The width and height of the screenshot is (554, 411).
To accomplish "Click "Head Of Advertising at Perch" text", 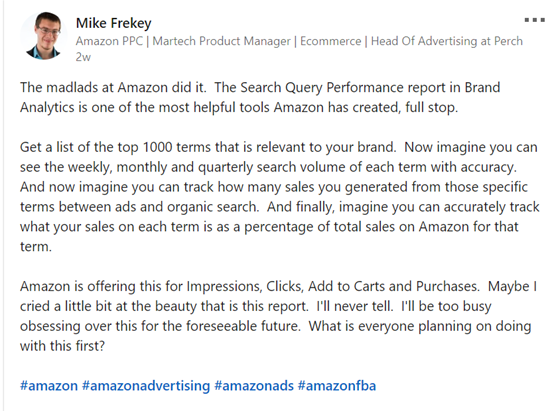I will [447, 41].
